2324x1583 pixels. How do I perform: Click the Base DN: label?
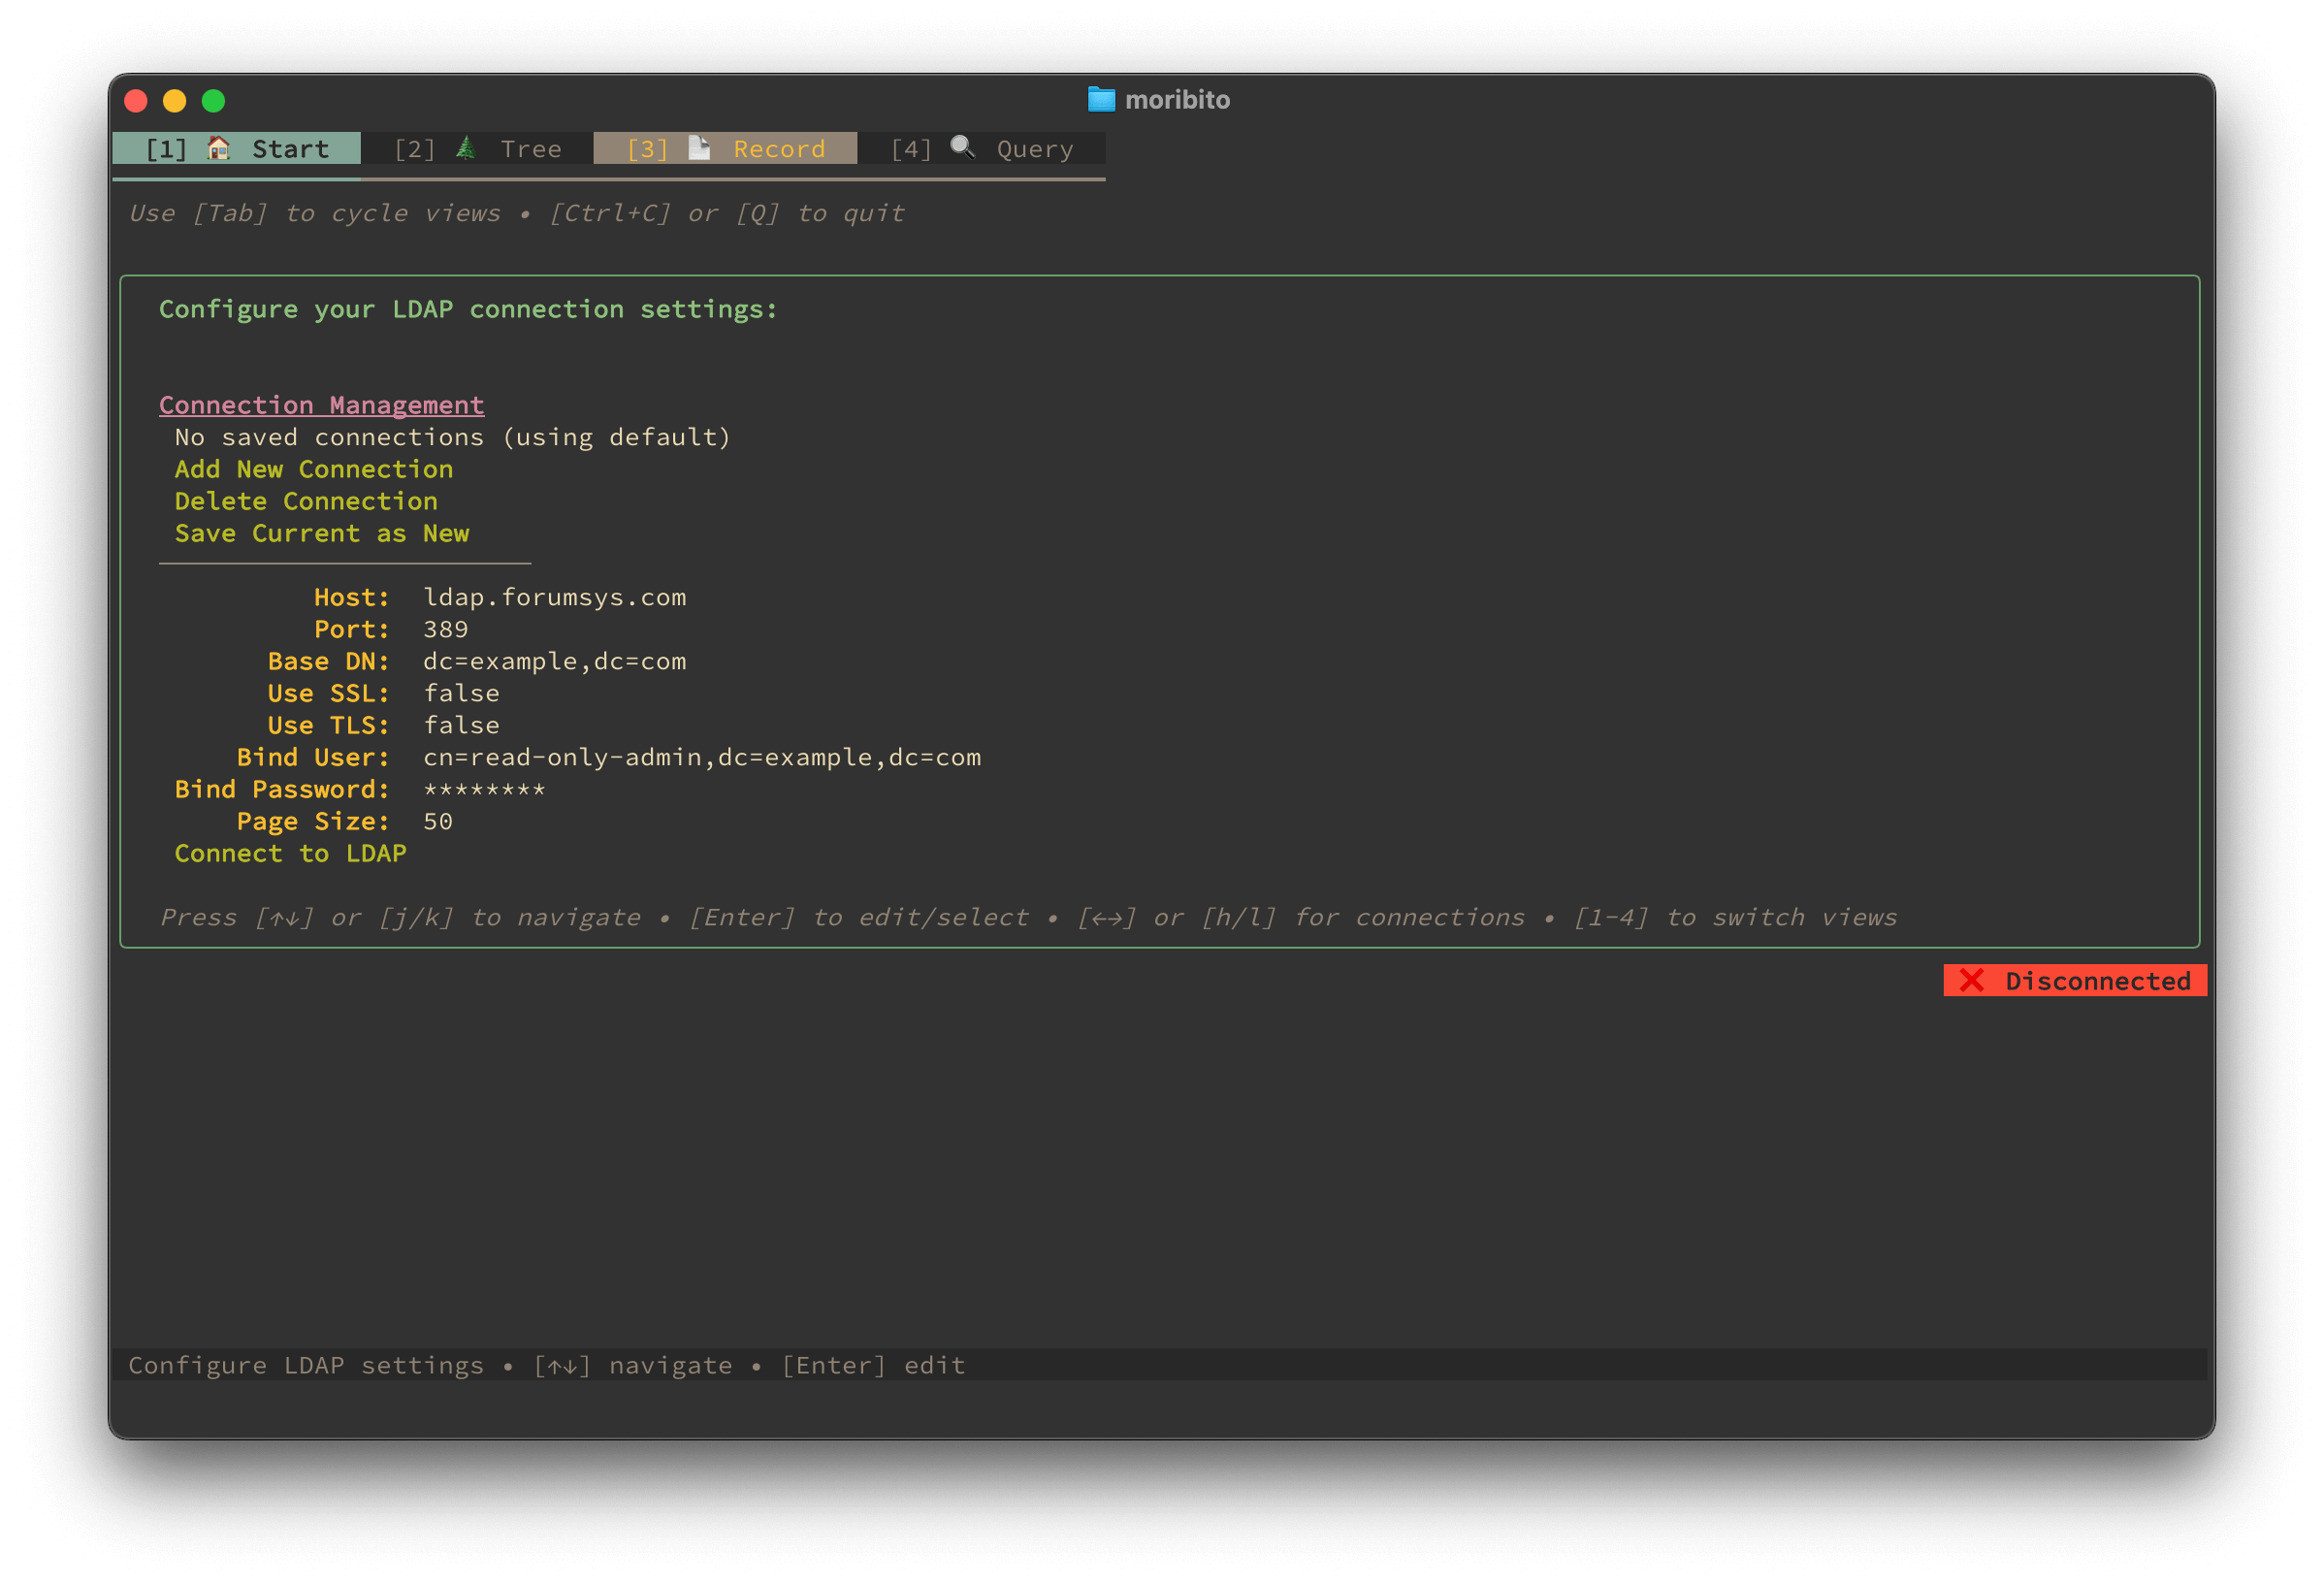coord(329,661)
